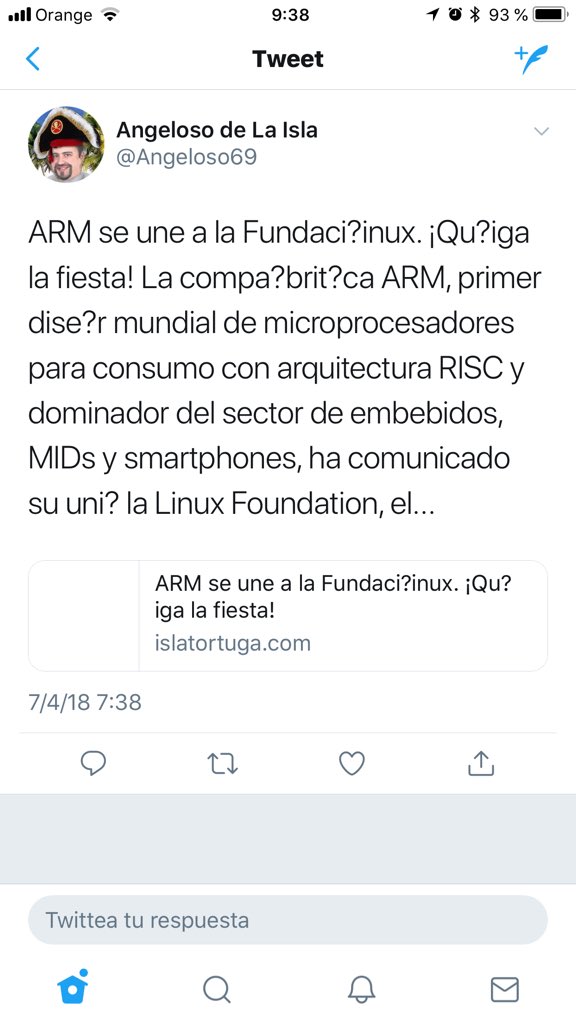Open the Notifications bell tab
Screen dimensions: 576x1024
point(361,989)
